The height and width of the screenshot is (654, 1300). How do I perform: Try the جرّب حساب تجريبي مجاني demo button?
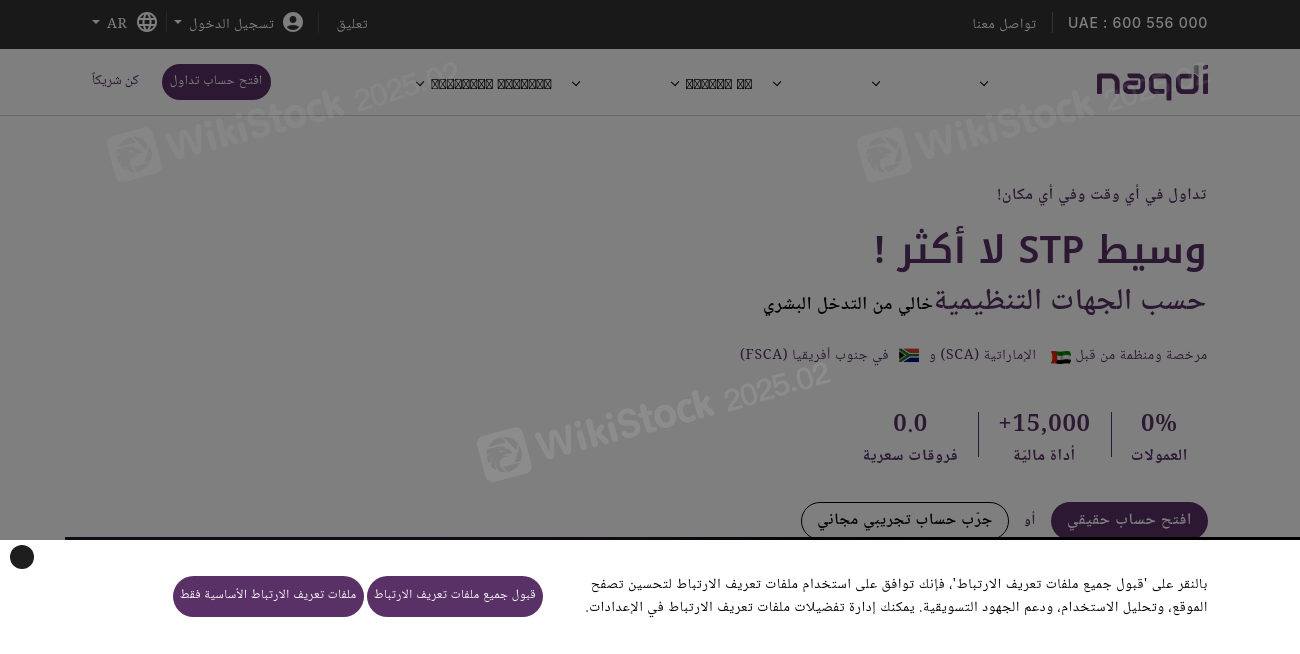(905, 520)
